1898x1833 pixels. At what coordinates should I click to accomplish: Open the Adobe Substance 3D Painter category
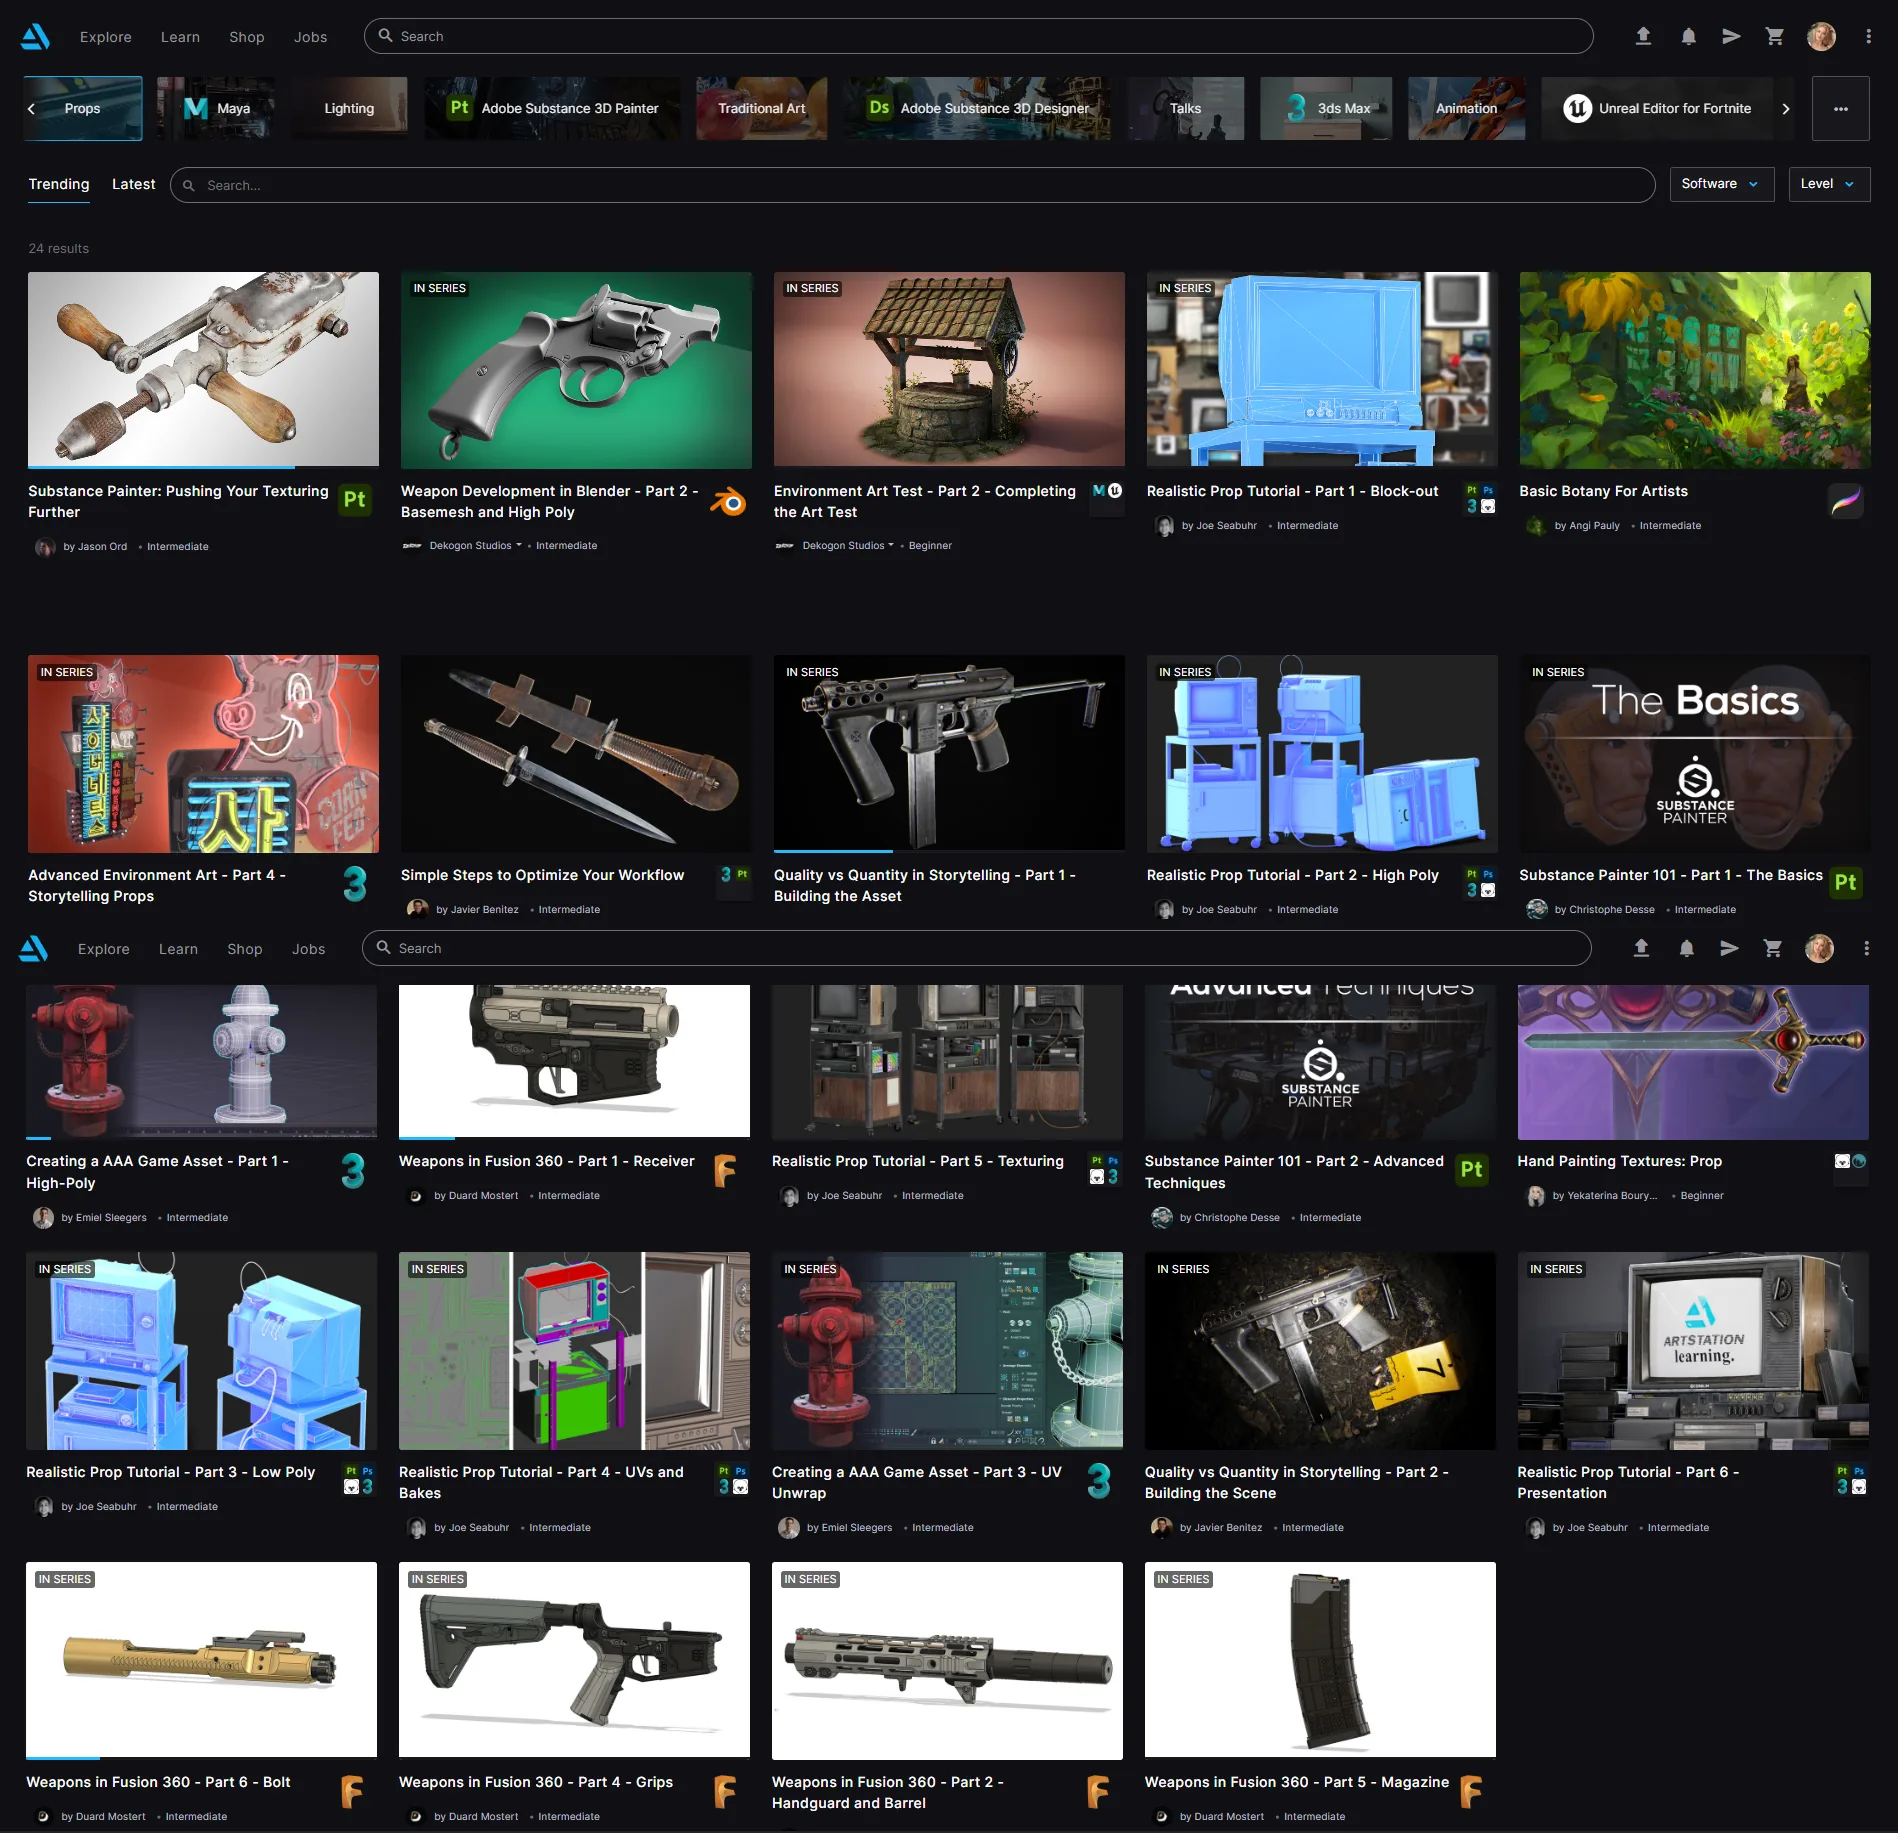pyautogui.click(x=553, y=109)
